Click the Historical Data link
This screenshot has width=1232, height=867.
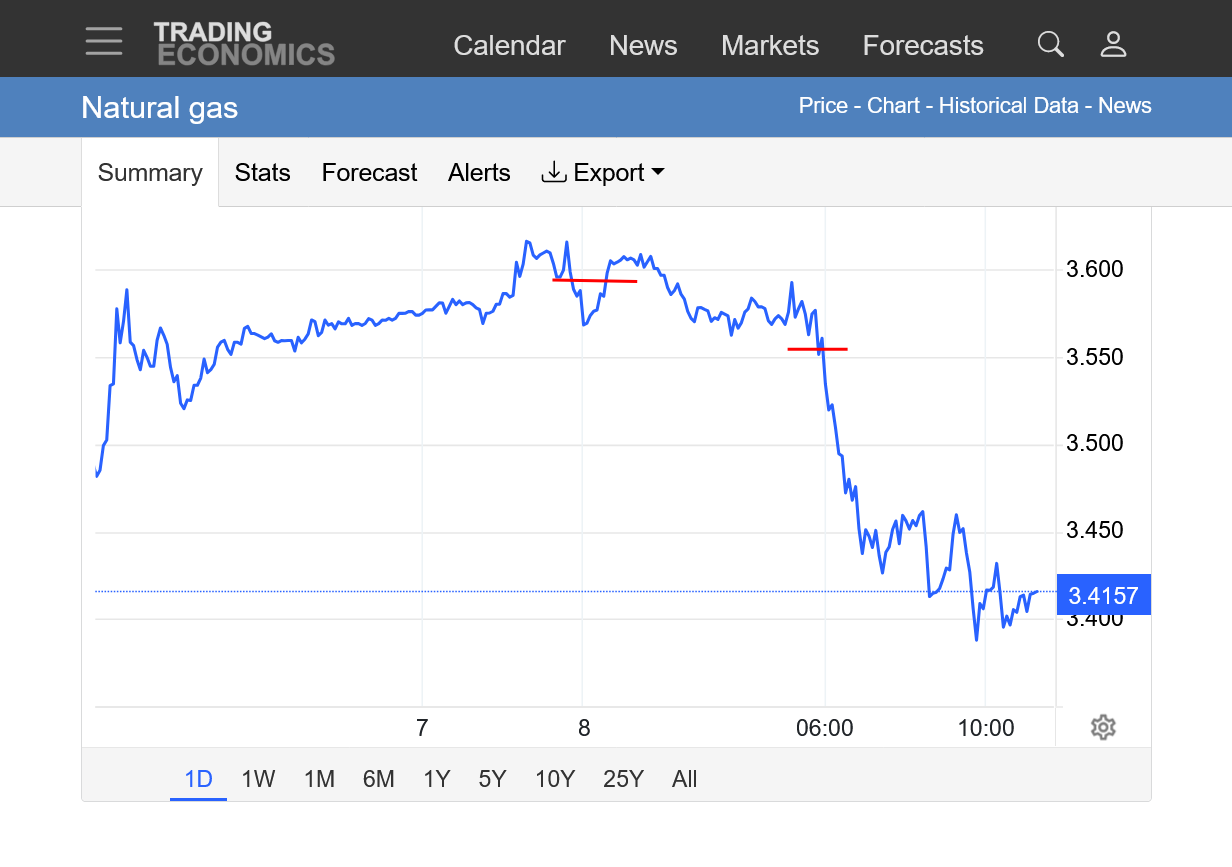tap(1008, 106)
